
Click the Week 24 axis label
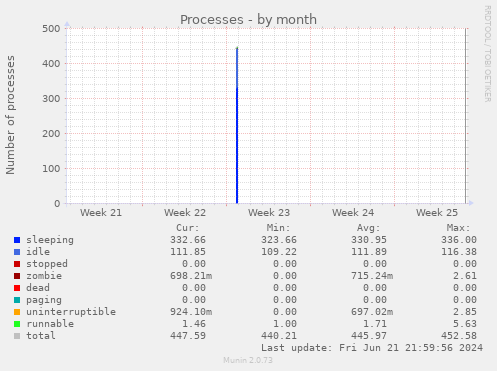[x=353, y=213]
